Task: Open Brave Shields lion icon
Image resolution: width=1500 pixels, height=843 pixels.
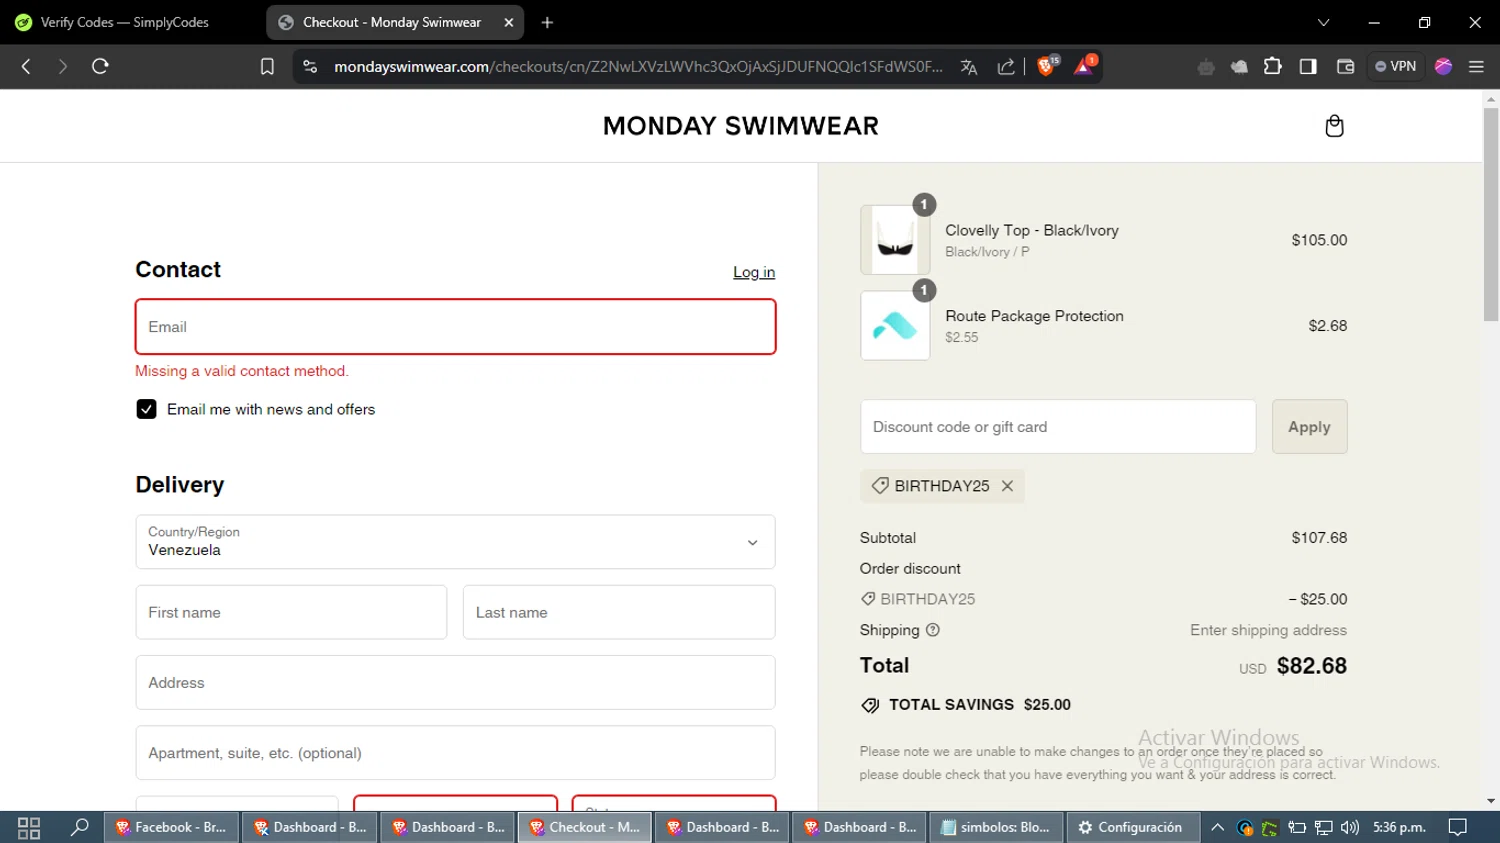Action: [1047, 67]
